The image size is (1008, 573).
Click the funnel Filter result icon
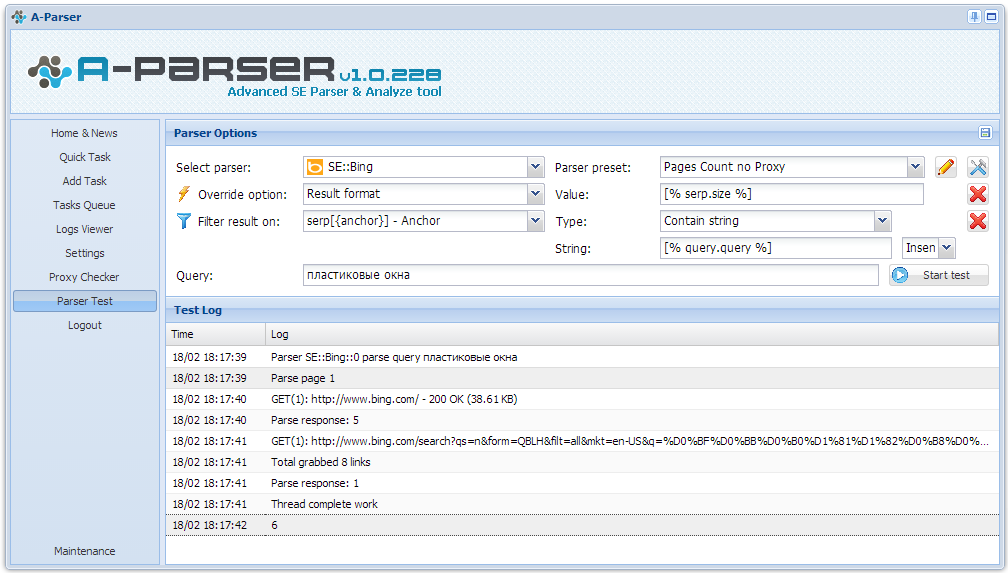click(x=184, y=221)
